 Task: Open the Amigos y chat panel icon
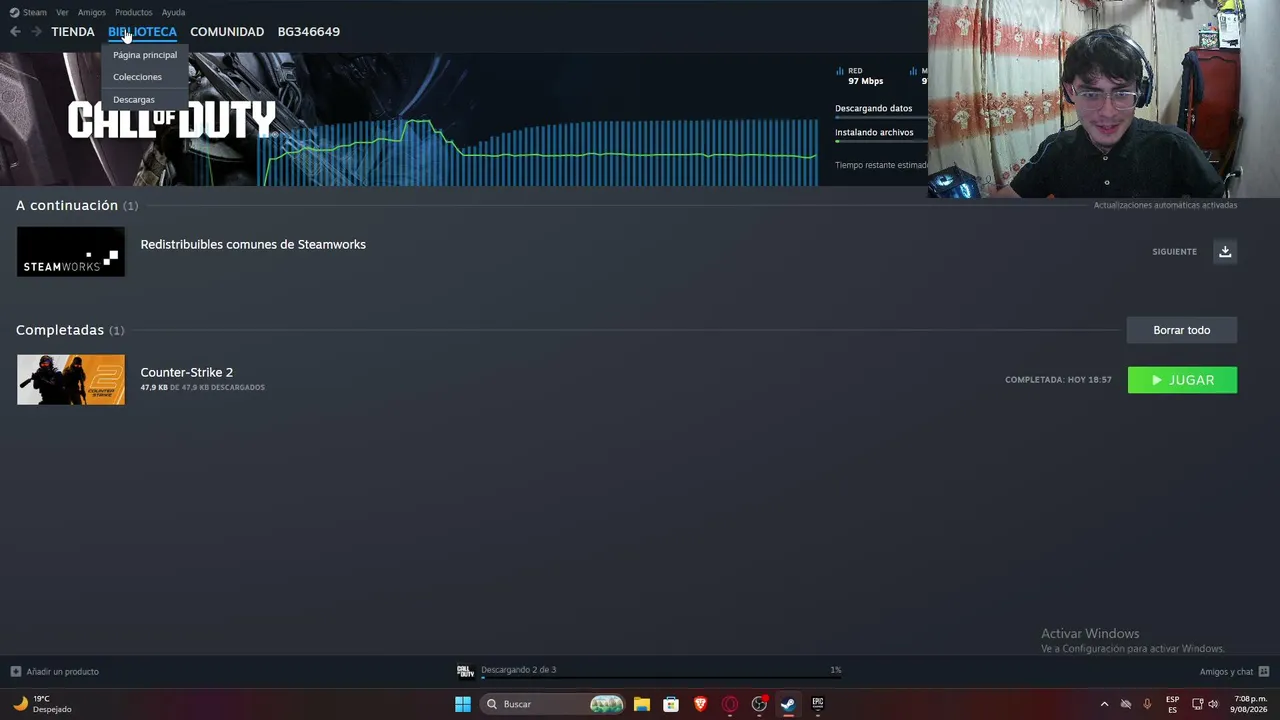[1264, 671]
